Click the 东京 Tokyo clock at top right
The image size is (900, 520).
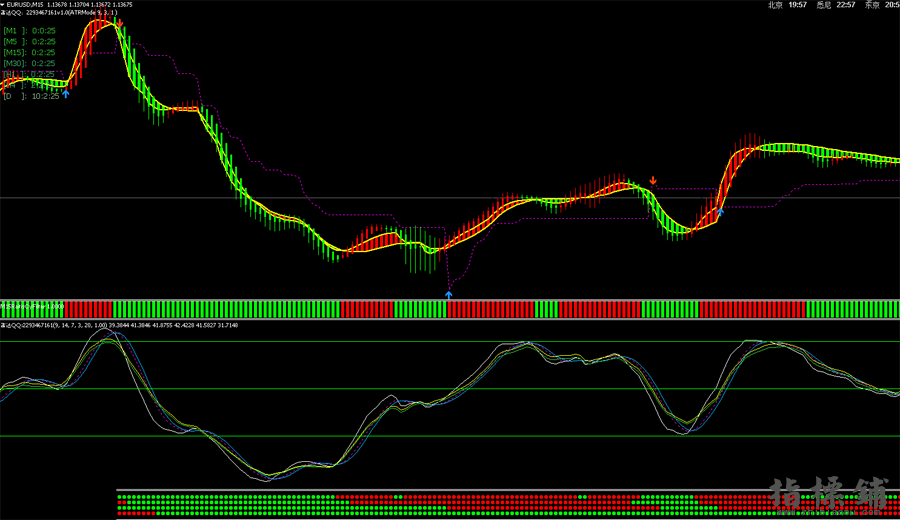point(882,5)
